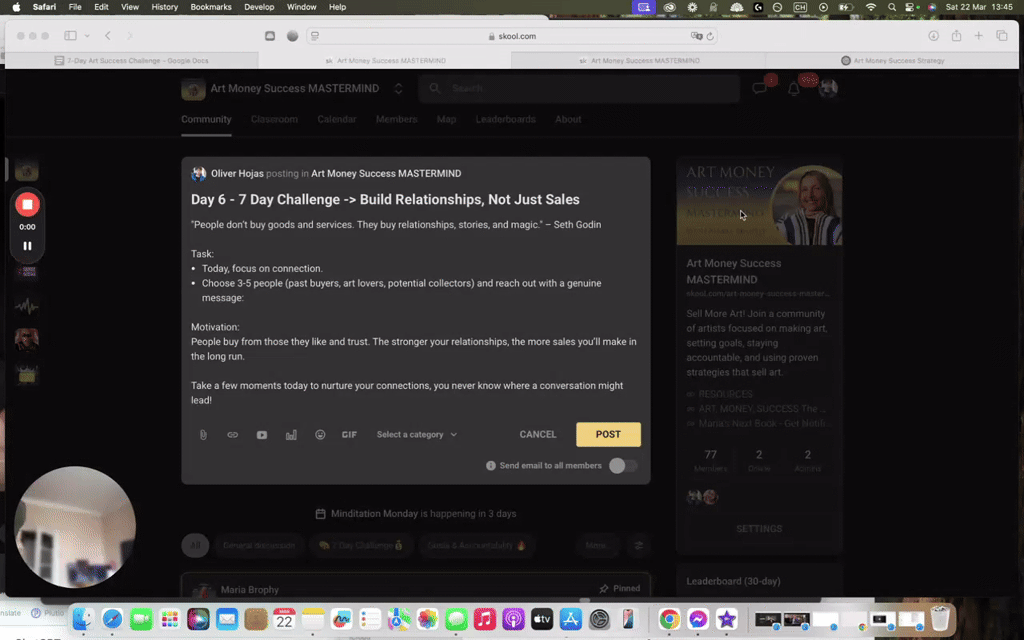Go to the Leaderboards tab

click(x=505, y=120)
